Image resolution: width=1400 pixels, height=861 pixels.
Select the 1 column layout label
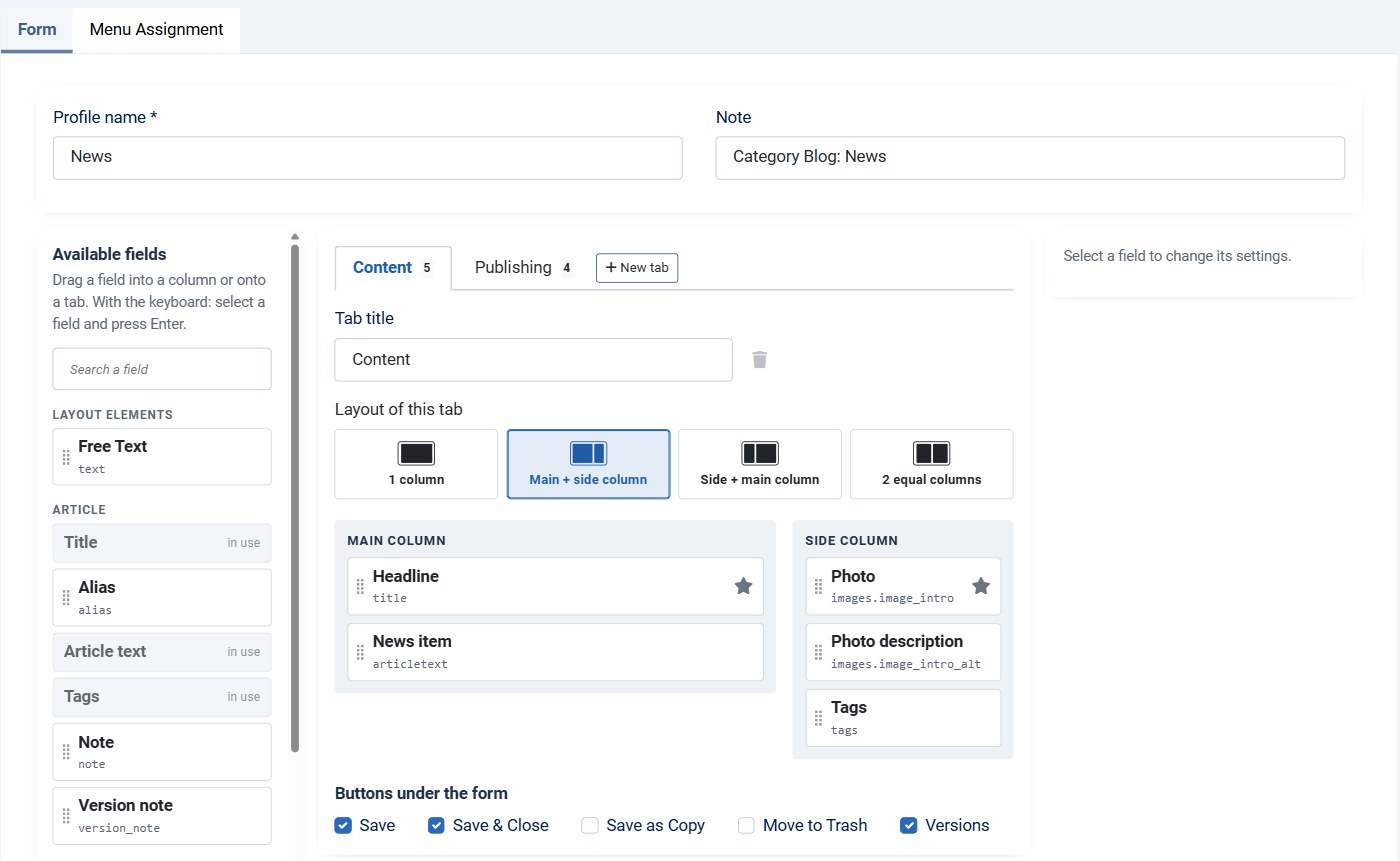[416, 480]
